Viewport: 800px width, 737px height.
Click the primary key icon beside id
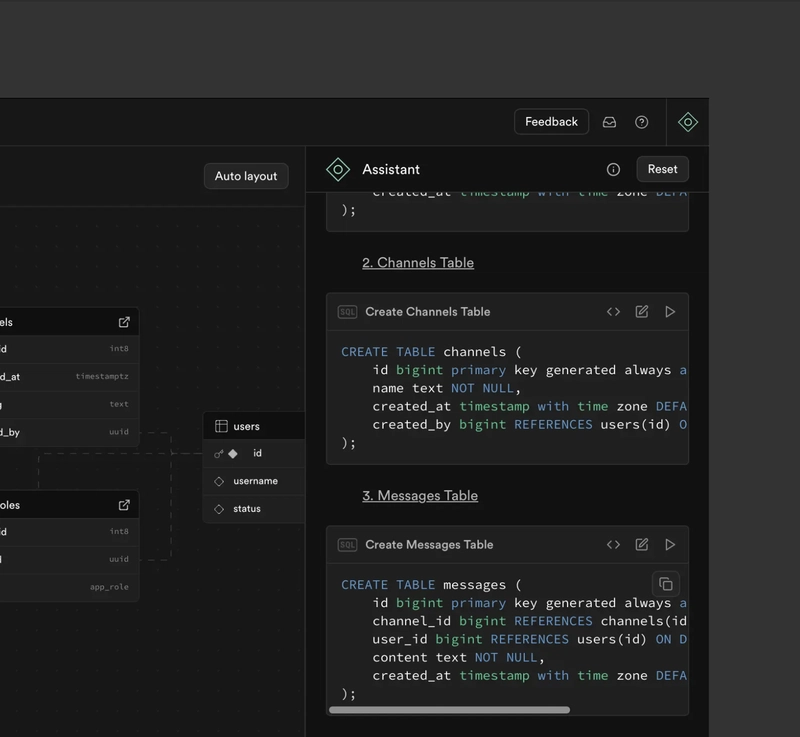pyautogui.click(x=218, y=454)
